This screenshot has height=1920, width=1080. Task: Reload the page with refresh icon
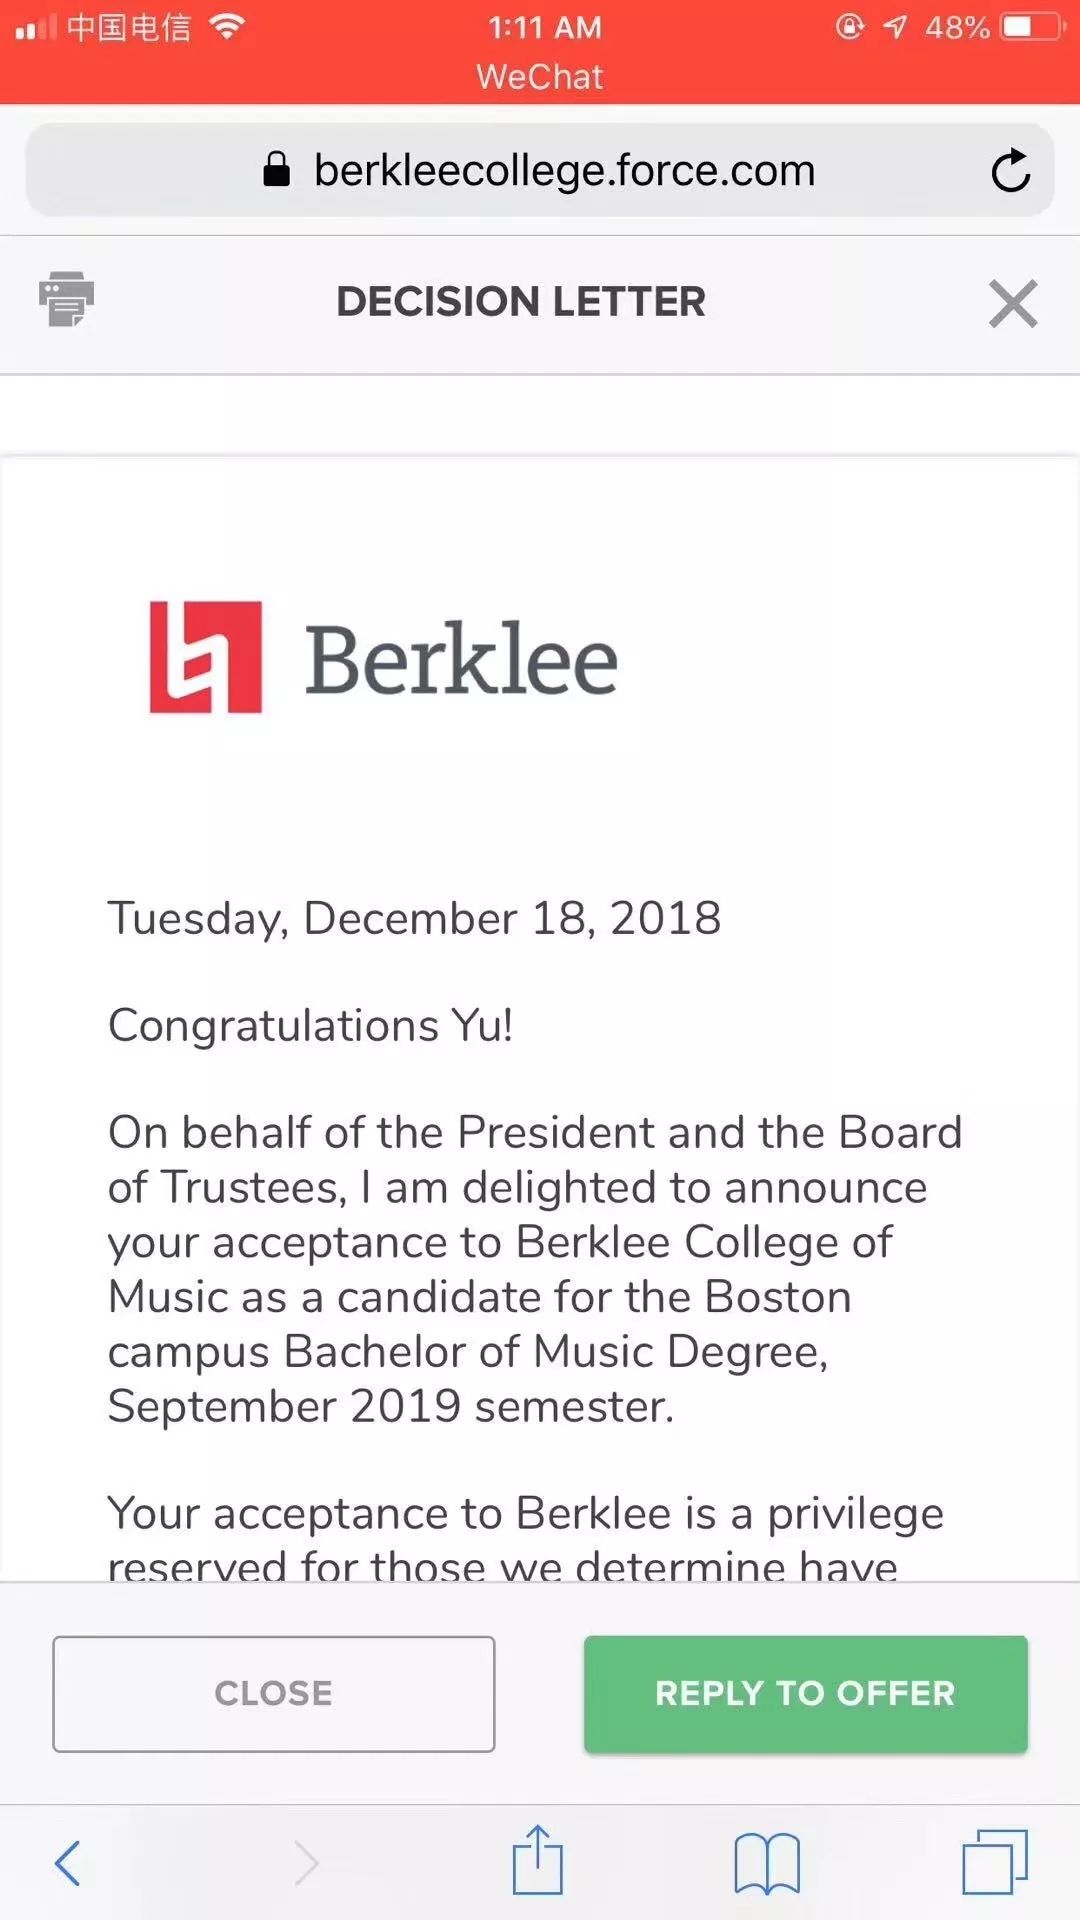point(1010,171)
